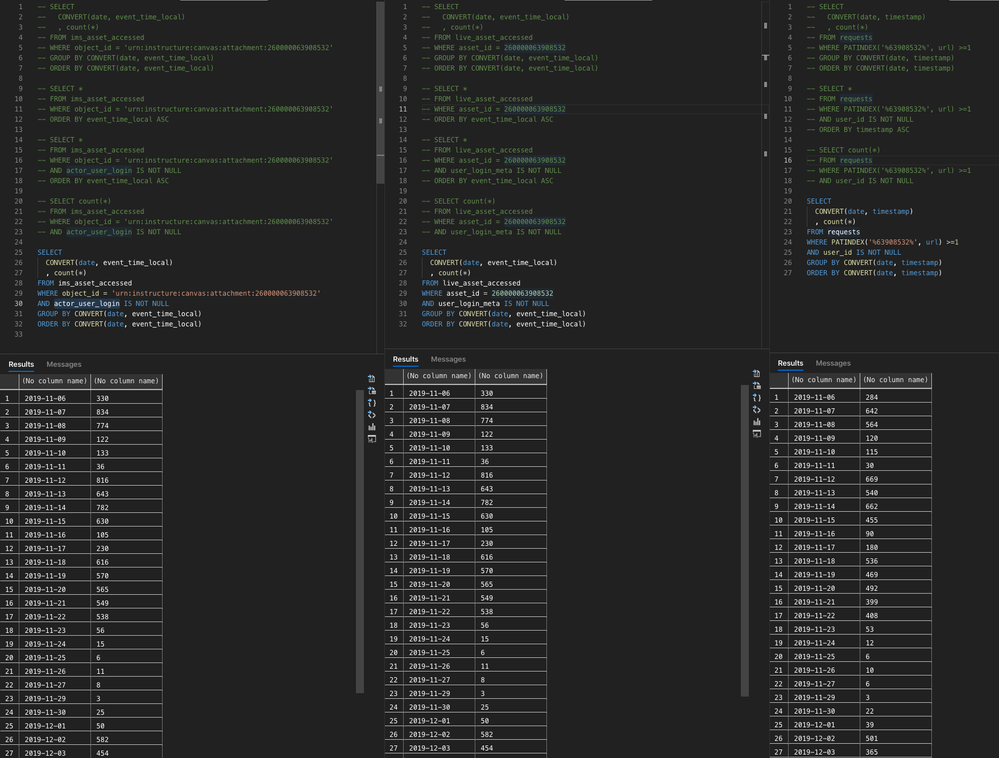Save ims_asset_accessed results as XML
Screen dimensions: 999x758
click(x=372, y=415)
